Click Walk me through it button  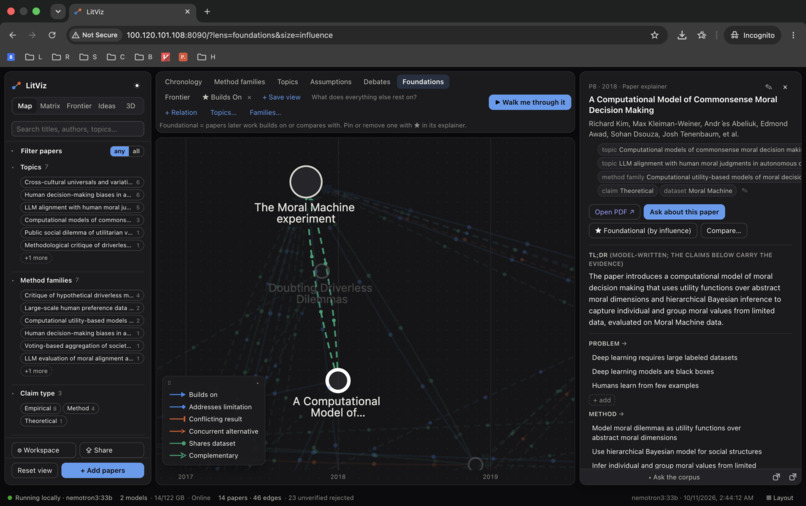tap(529, 102)
